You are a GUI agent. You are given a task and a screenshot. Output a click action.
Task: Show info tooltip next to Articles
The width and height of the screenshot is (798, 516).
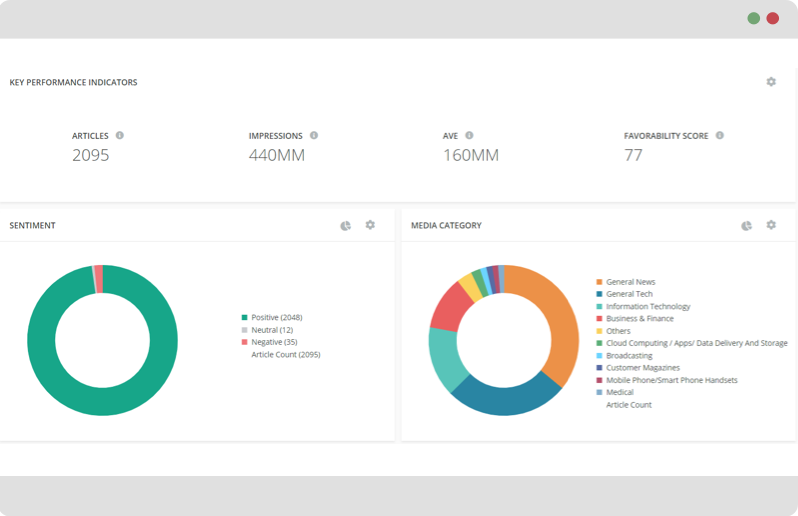[x=120, y=135]
